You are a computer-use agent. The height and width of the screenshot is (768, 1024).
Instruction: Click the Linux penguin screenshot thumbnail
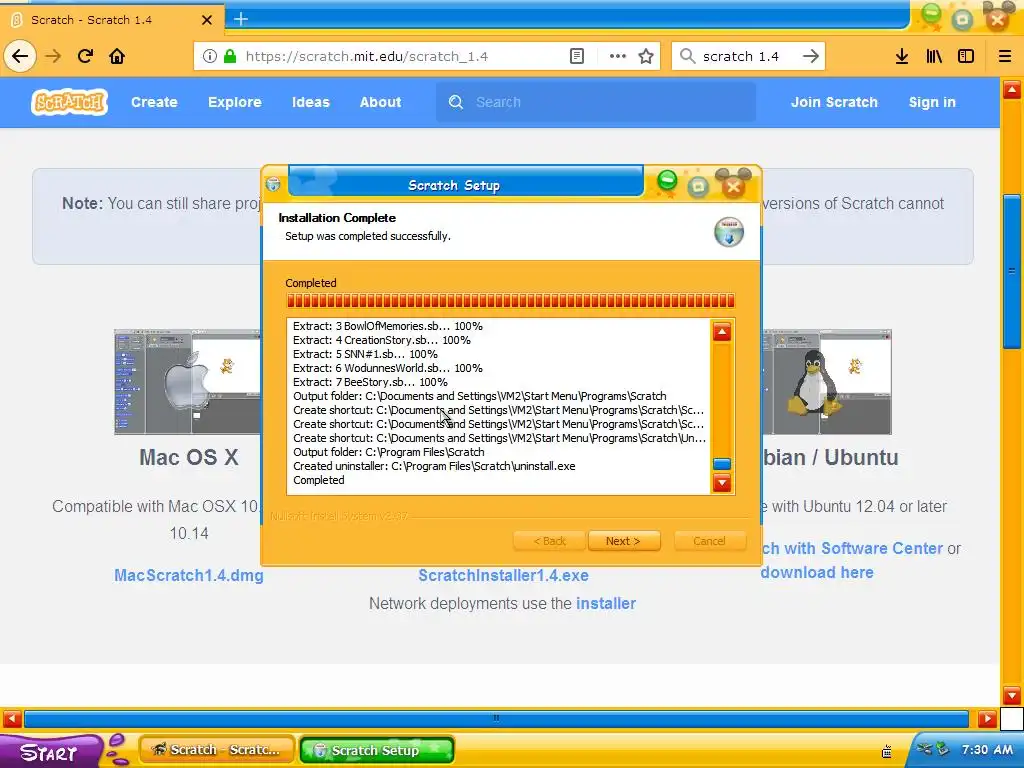[826, 382]
